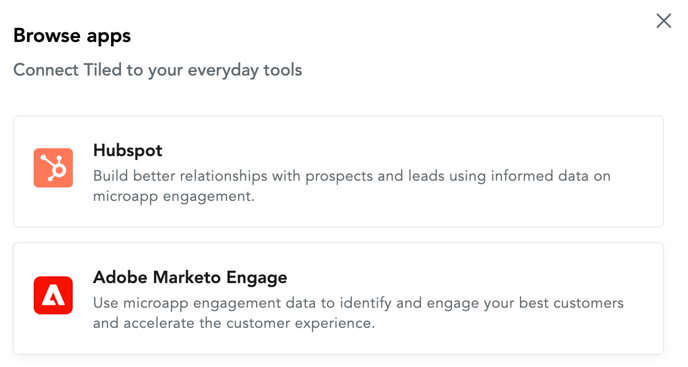
Task: Click Hubspot description starting 'Build better relationships'
Action: (351, 186)
